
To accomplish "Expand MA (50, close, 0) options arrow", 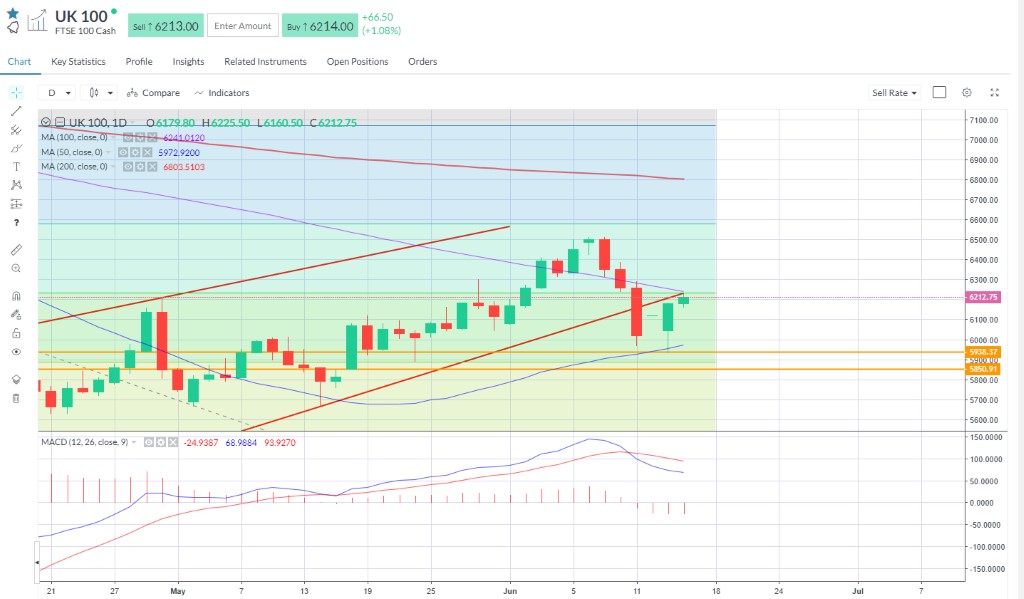I will 108,152.
